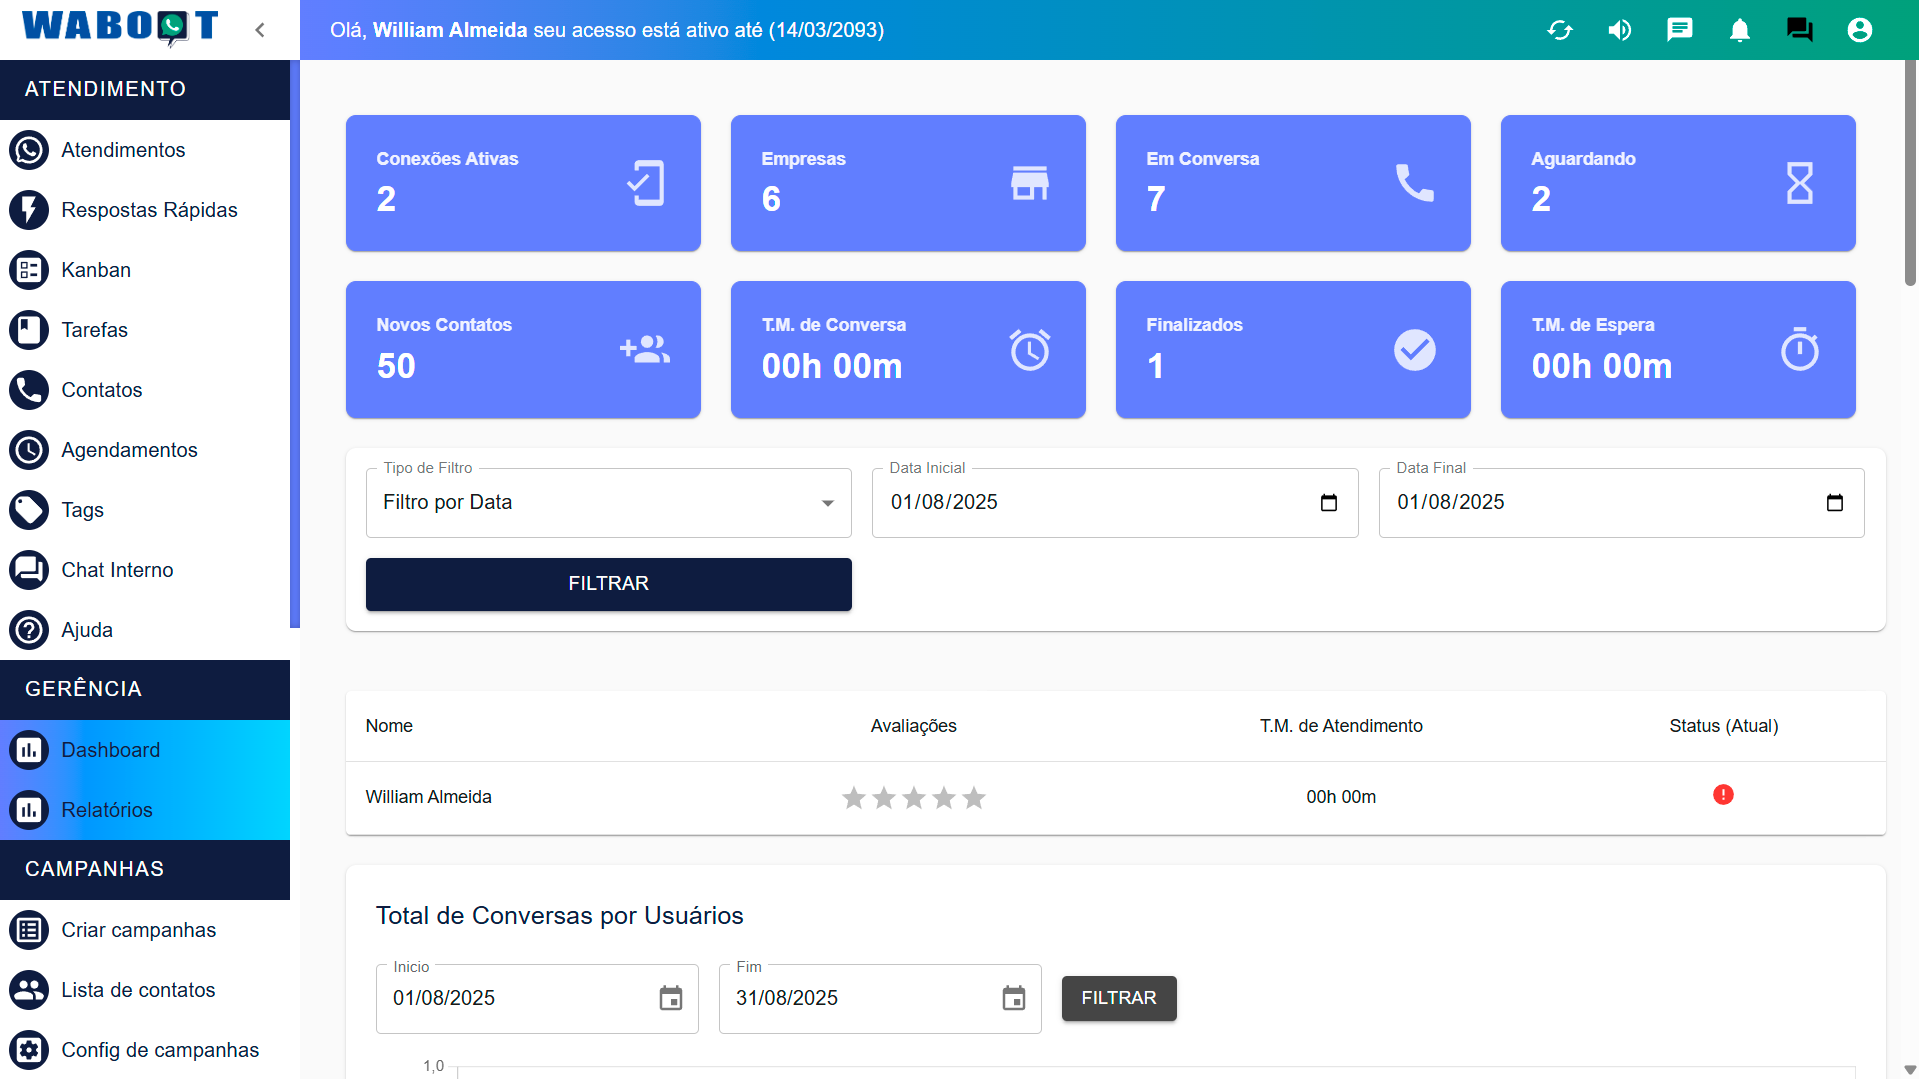Open the notifications bell icon
This screenshot has height=1079, width=1919.
click(1740, 30)
